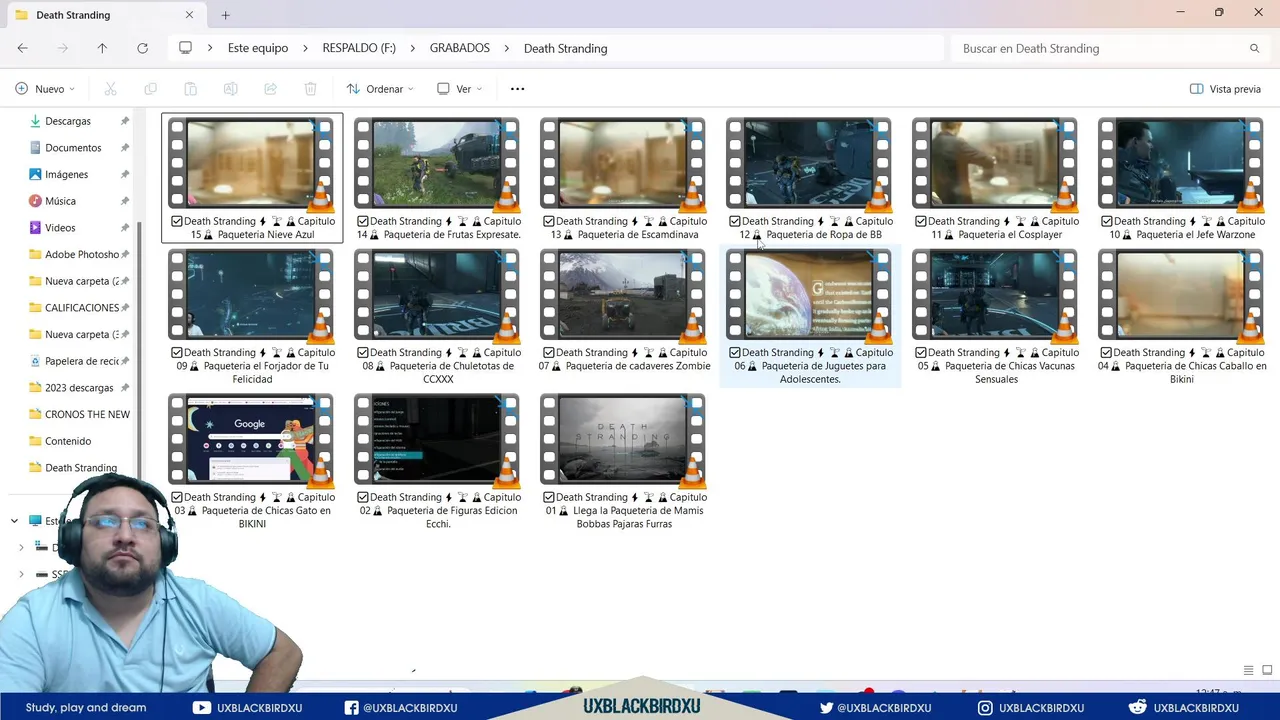Navigate to RESPALDO (F:) breadcrumb
1280x720 pixels.
click(359, 48)
